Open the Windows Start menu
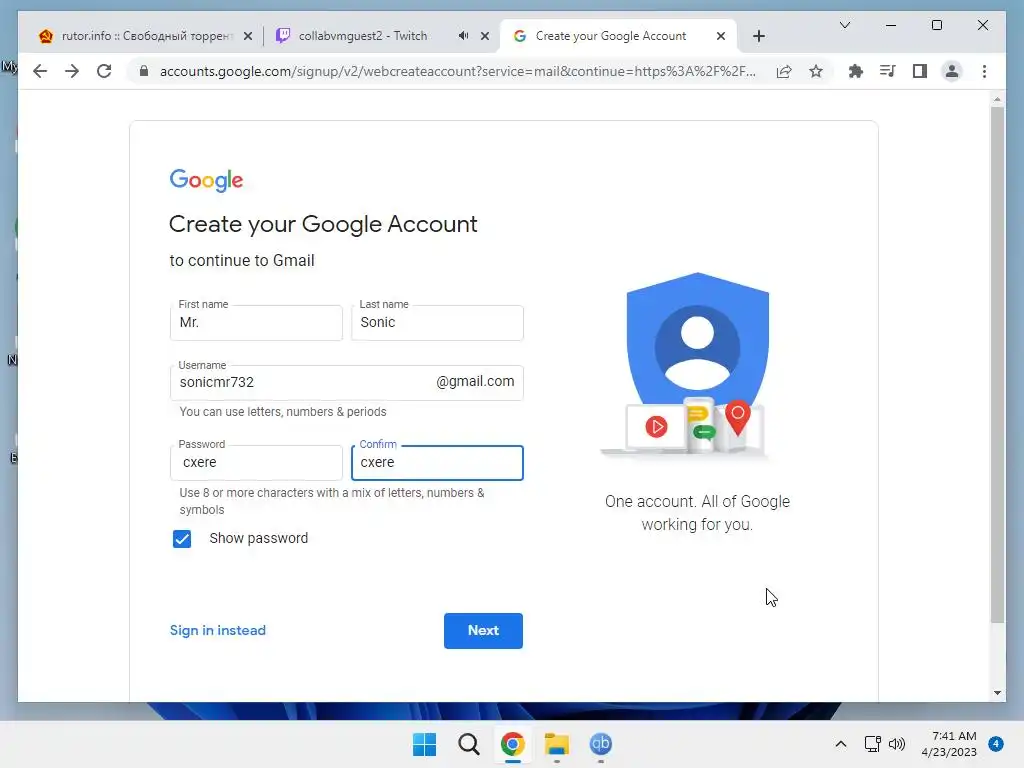Viewport: 1024px width, 768px height. pyautogui.click(x=424, y=744)
